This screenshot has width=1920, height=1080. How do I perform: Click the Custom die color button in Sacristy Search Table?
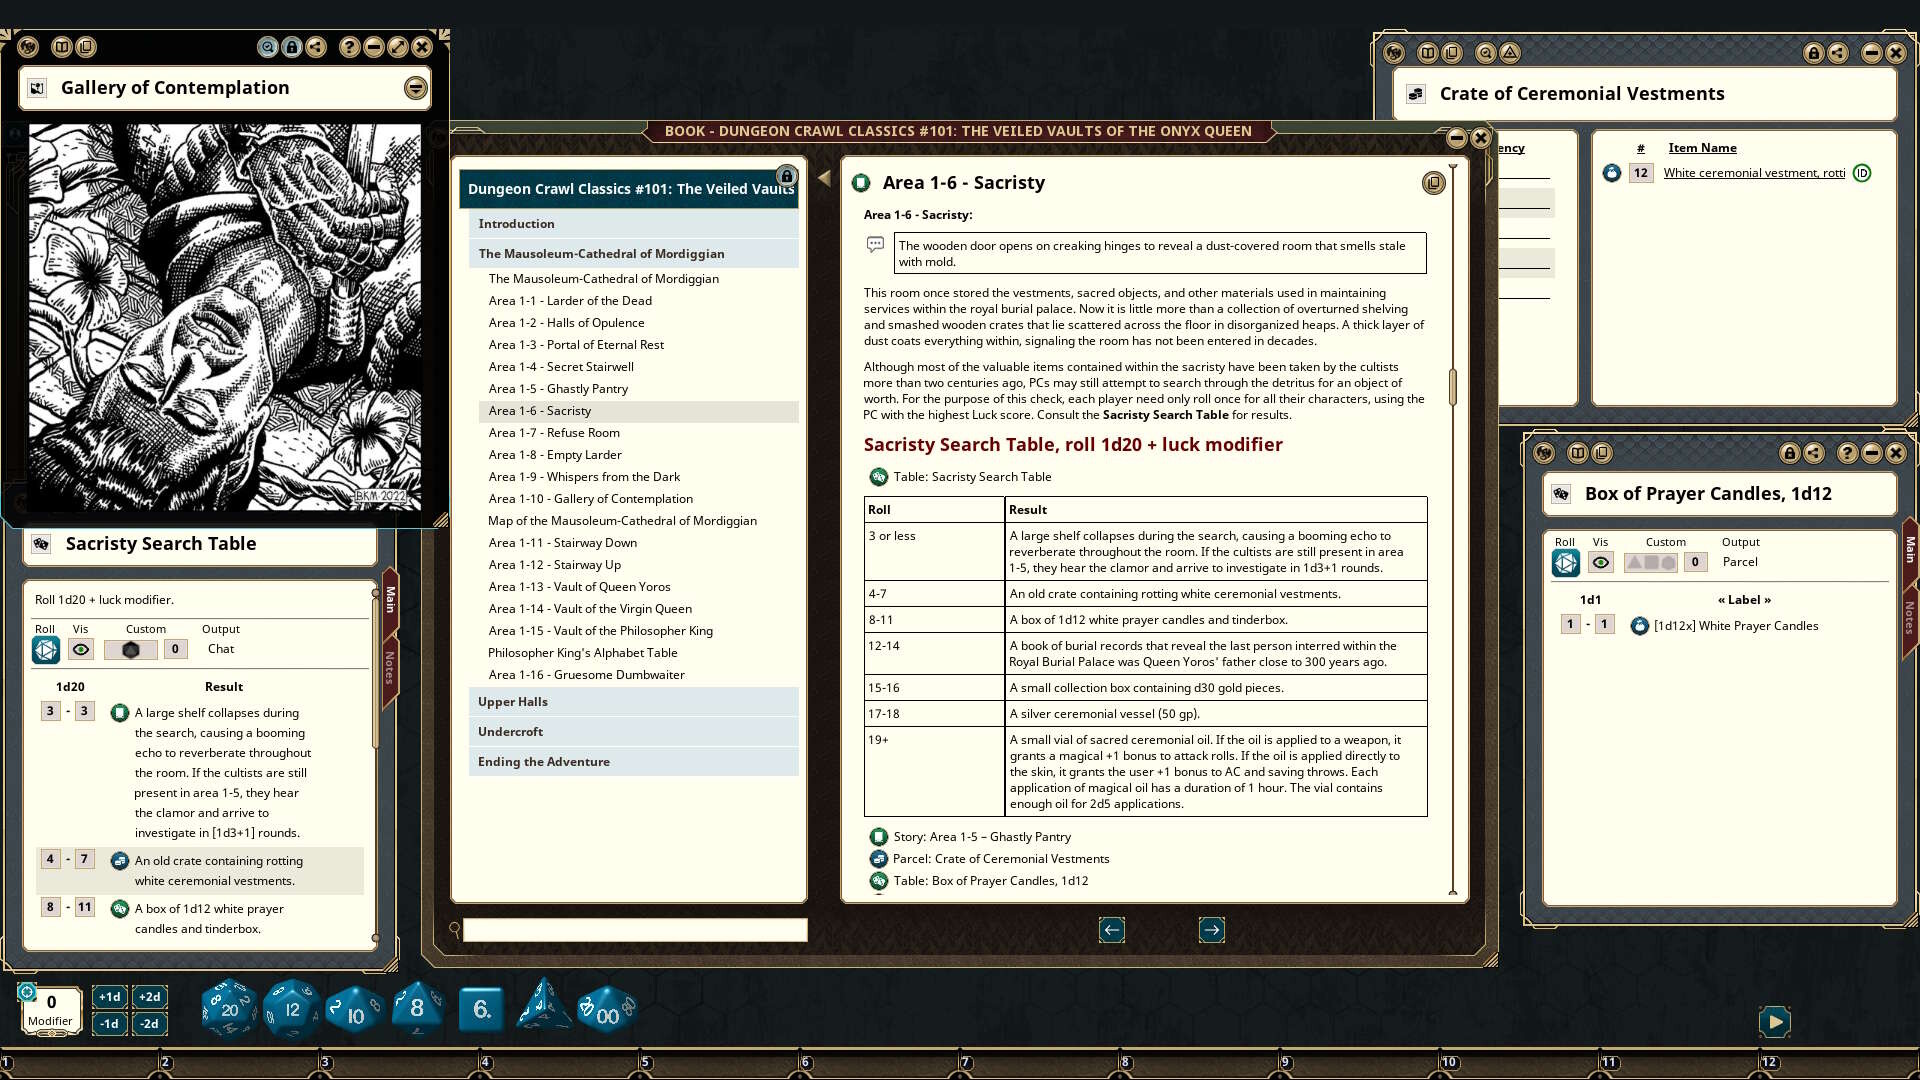click(130, 649)
